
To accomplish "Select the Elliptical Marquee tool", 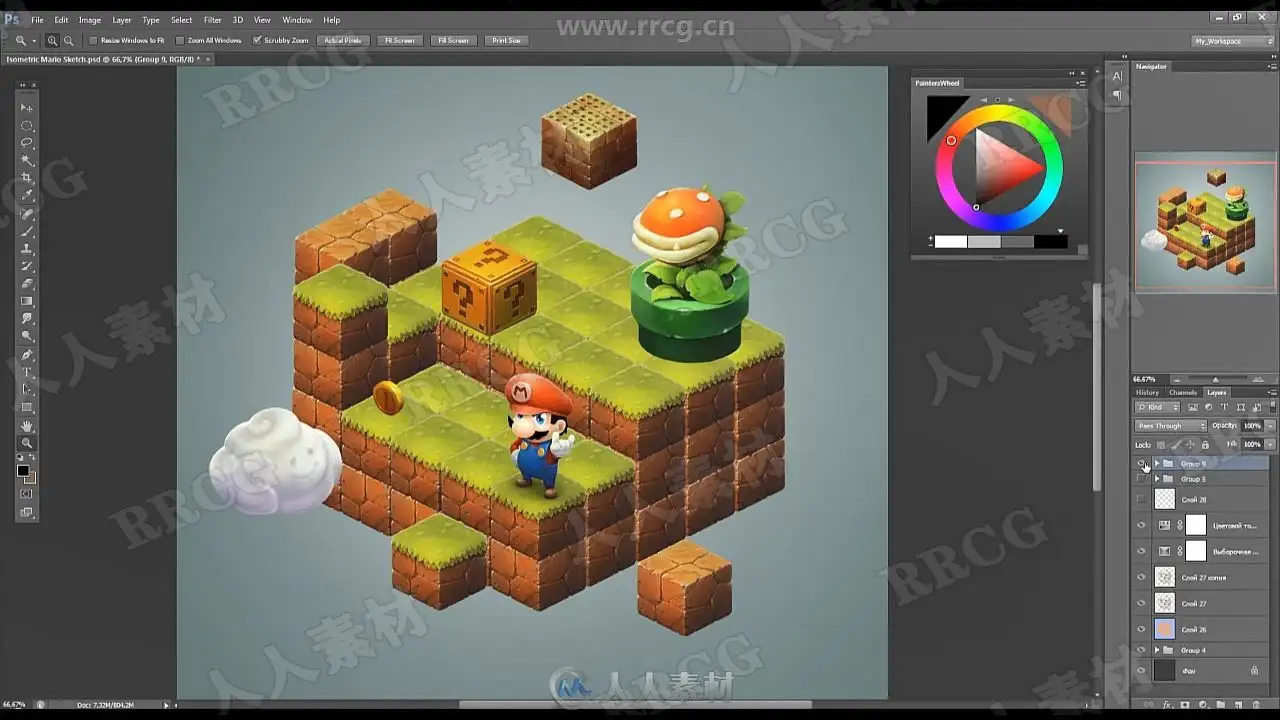I will coord(27,125).
